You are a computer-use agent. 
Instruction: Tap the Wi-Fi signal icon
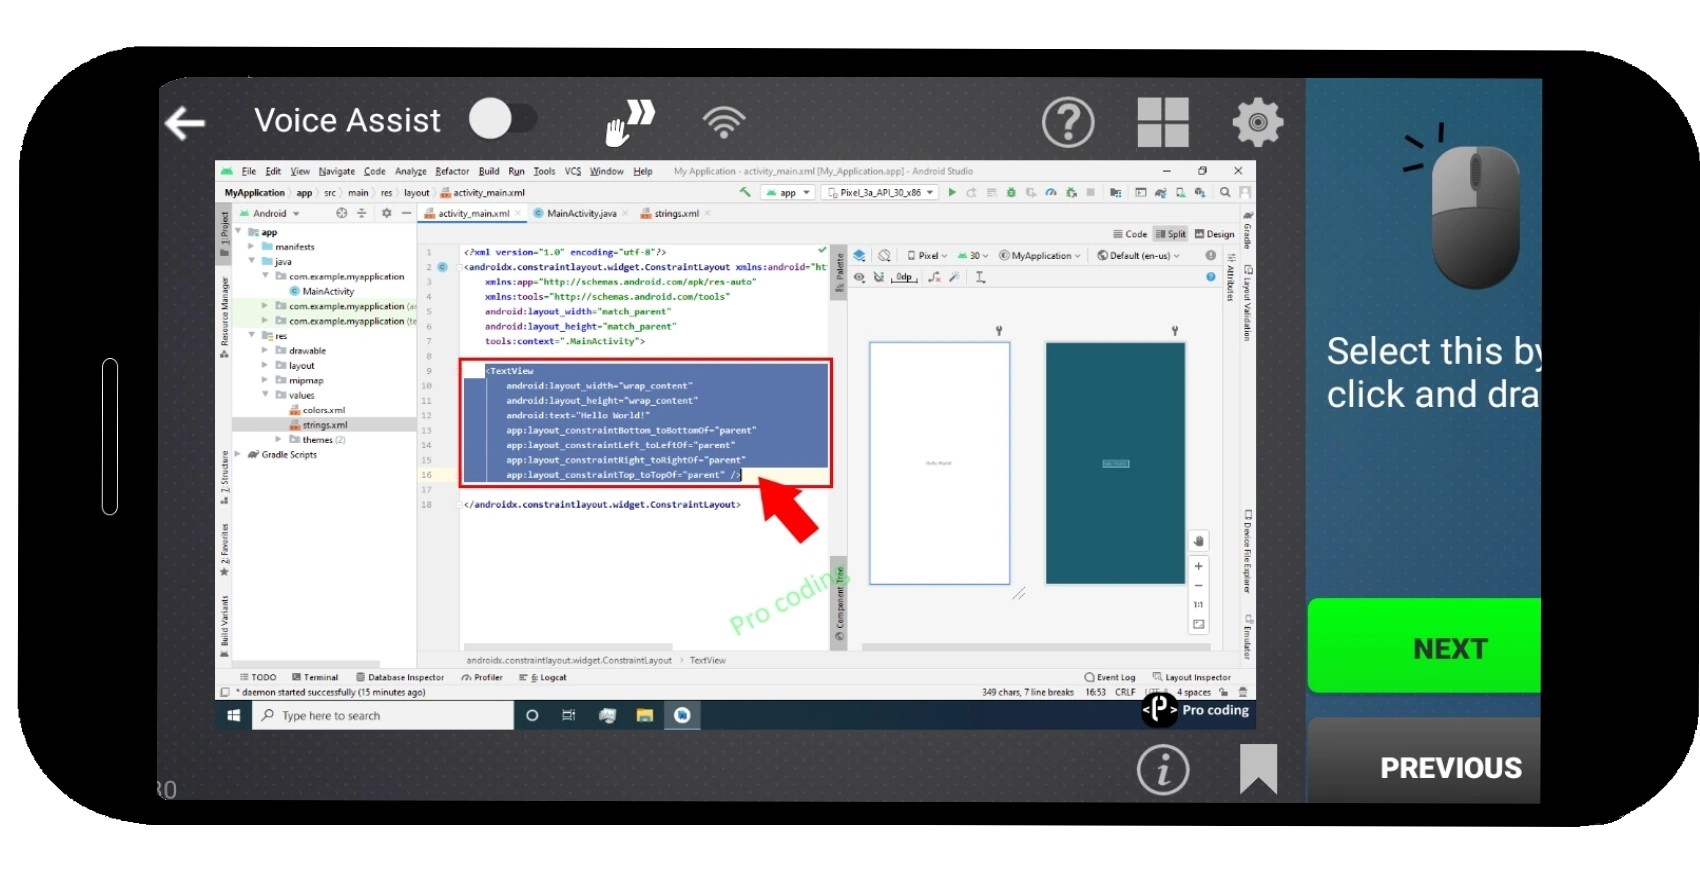coord(724,122)
